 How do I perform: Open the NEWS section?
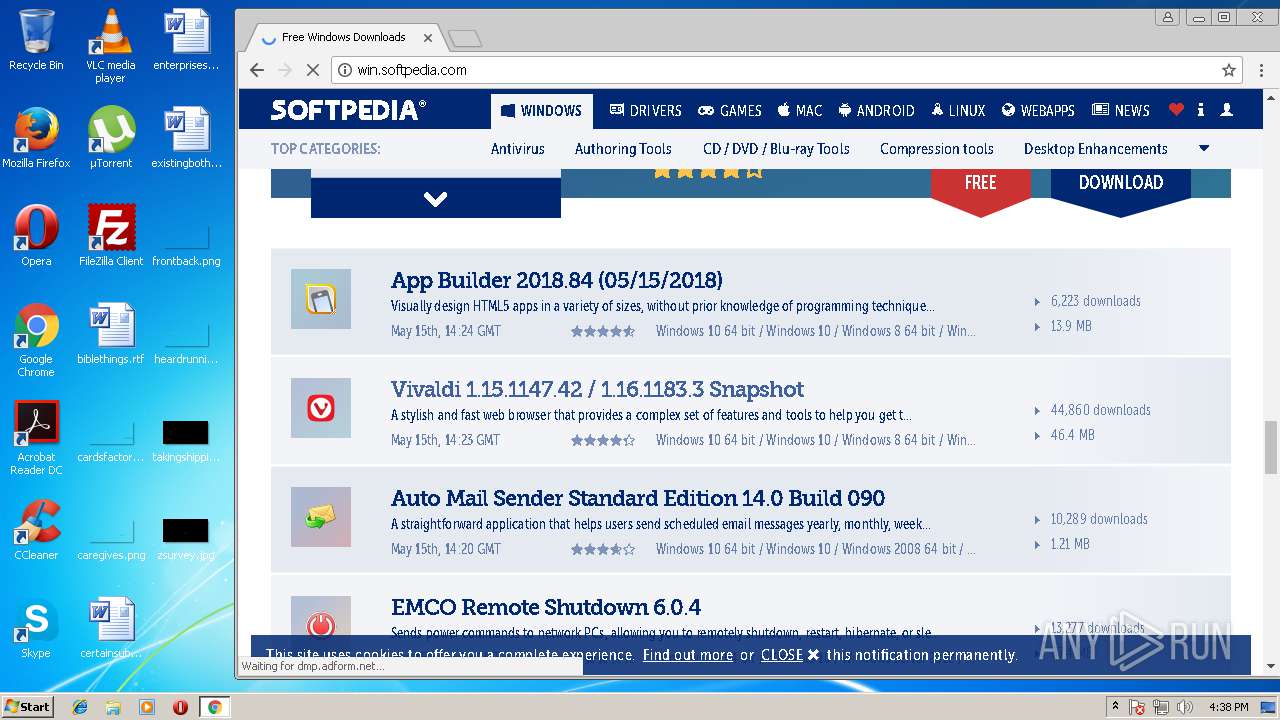click(x=1121, y=111)
